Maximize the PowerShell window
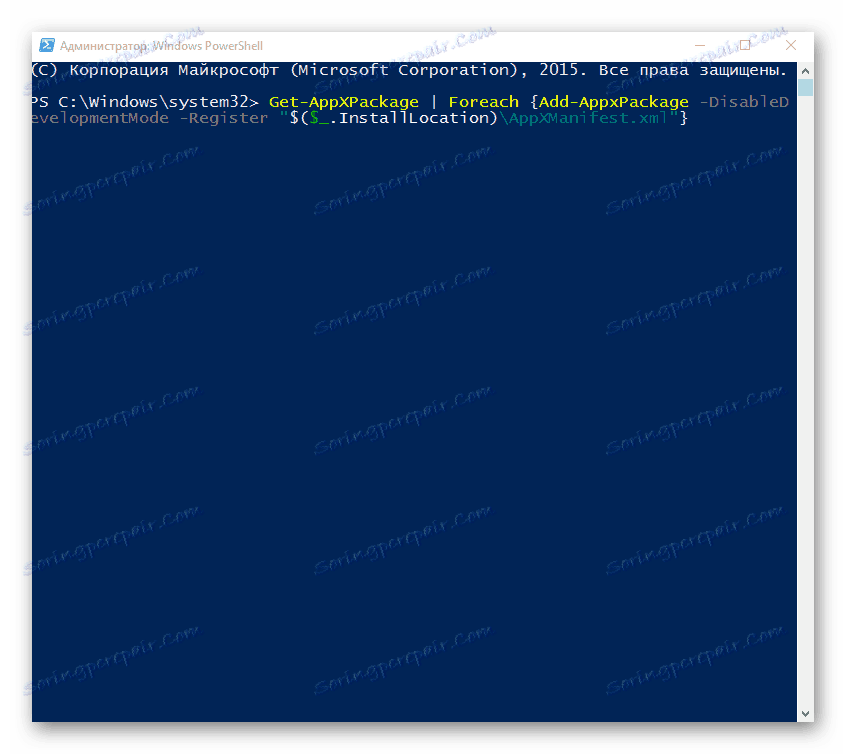 (x=745, y=45)
